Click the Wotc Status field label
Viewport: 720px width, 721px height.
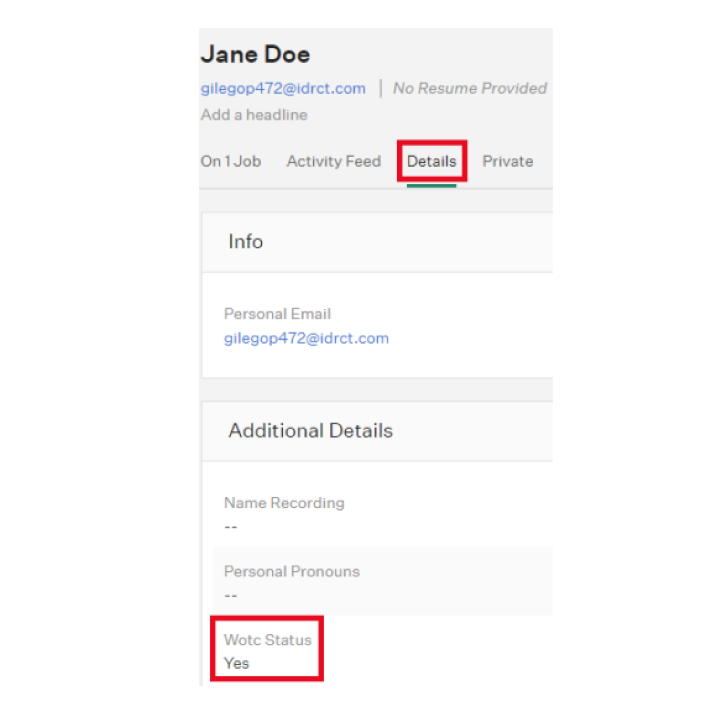pyautogui.click(x=267, y=640)
